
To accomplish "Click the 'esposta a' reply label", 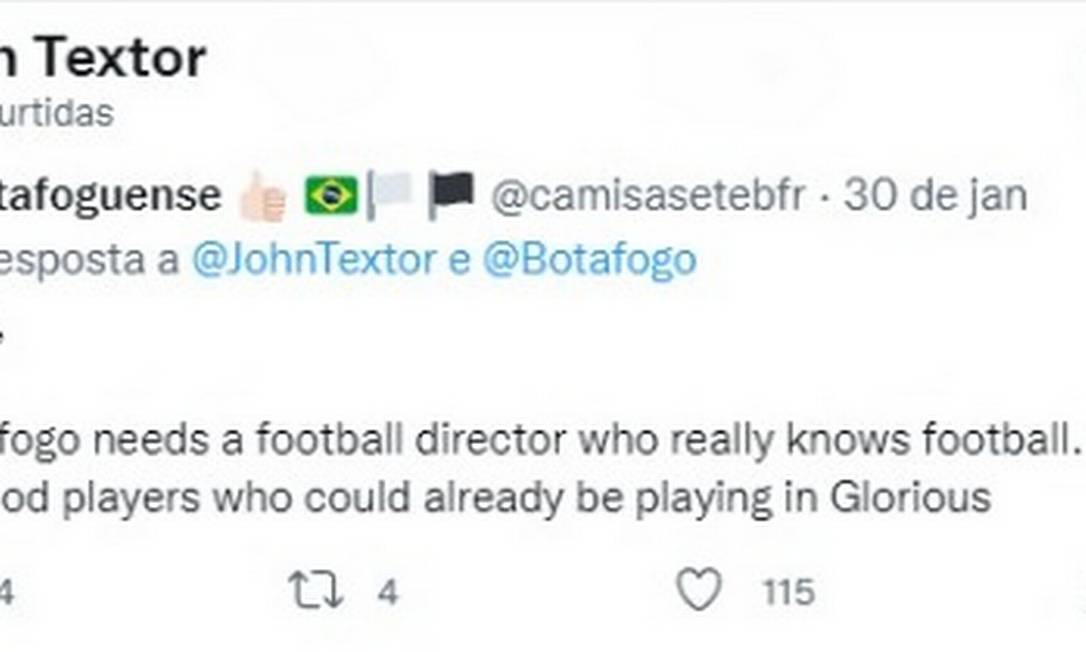I will tap(90, 259).
